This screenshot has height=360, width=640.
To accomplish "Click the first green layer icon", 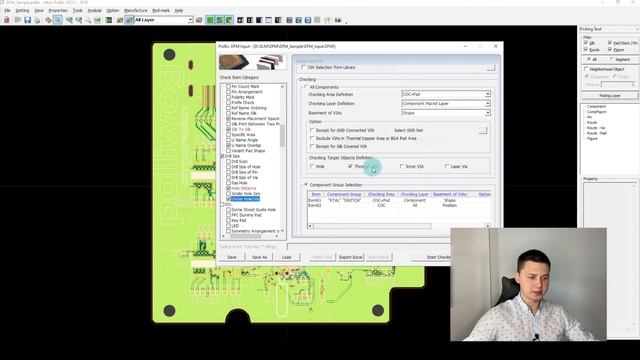I will (x=210, y=20).
